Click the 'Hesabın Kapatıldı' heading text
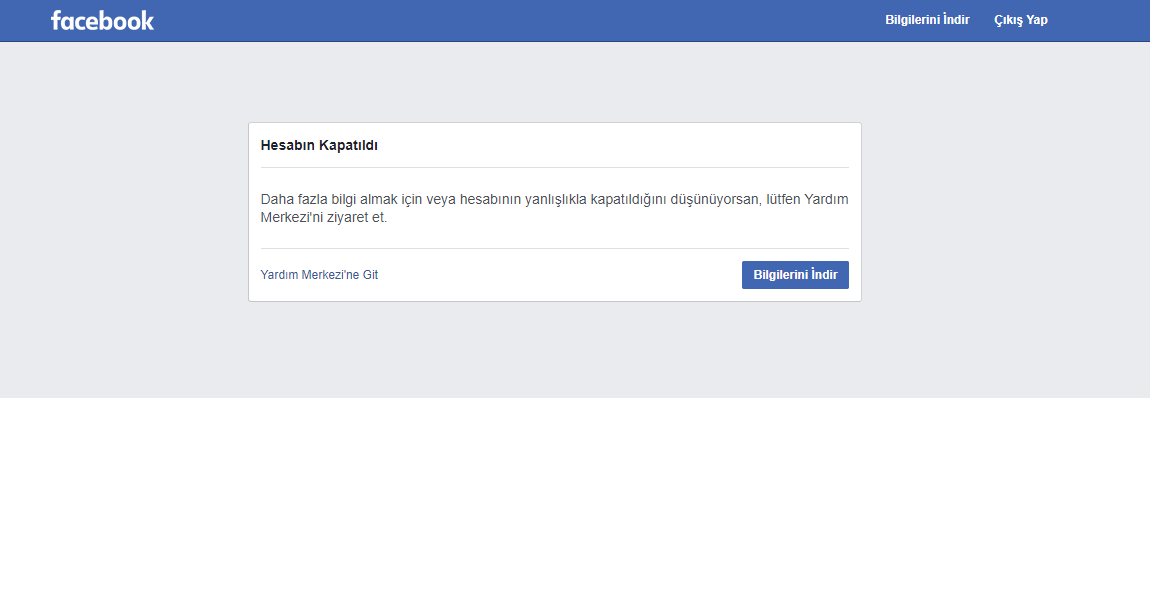The width and height of the screenshot is (1150, 604). [319, 145]
